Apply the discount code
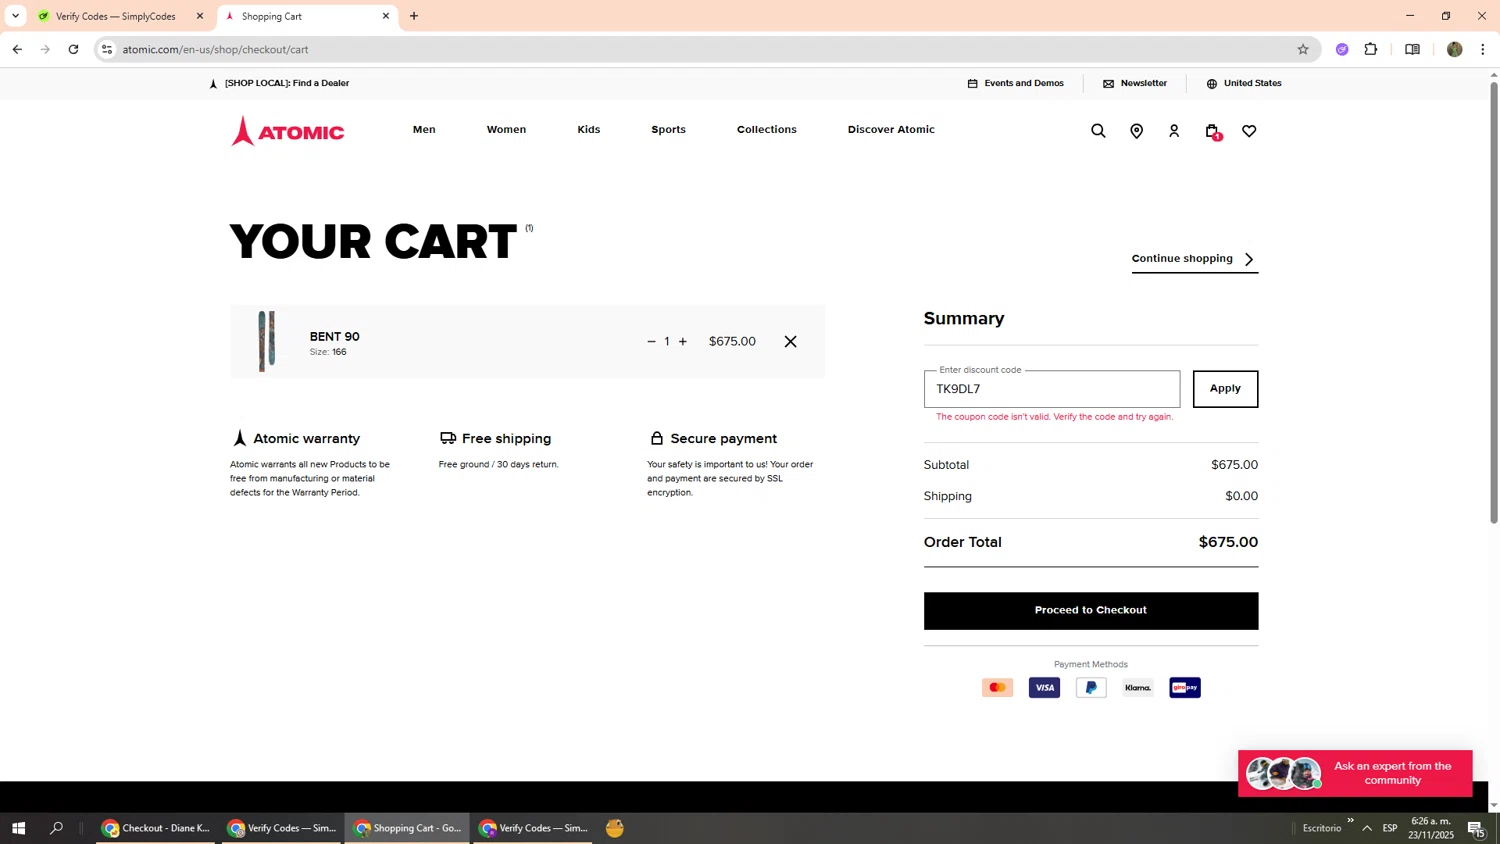1500x844 pixels. click(x=1225, y=389)
